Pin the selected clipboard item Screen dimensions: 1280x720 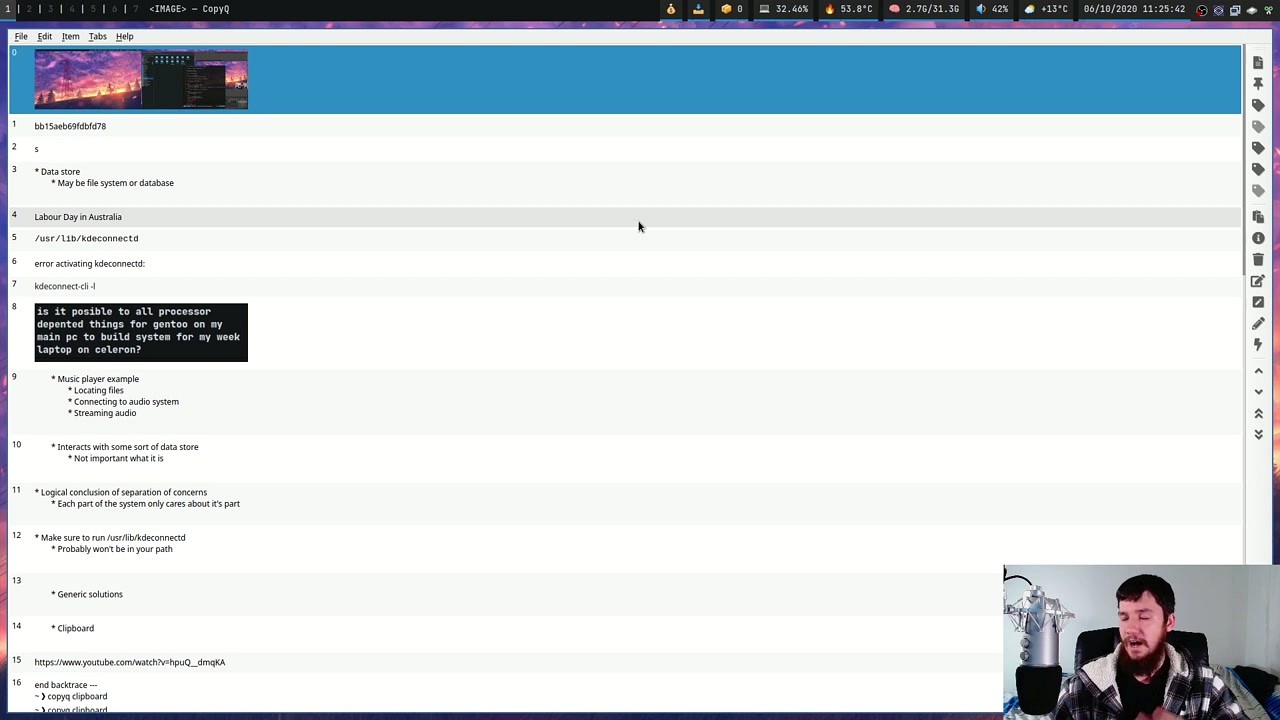click(x=1258, y=83)
